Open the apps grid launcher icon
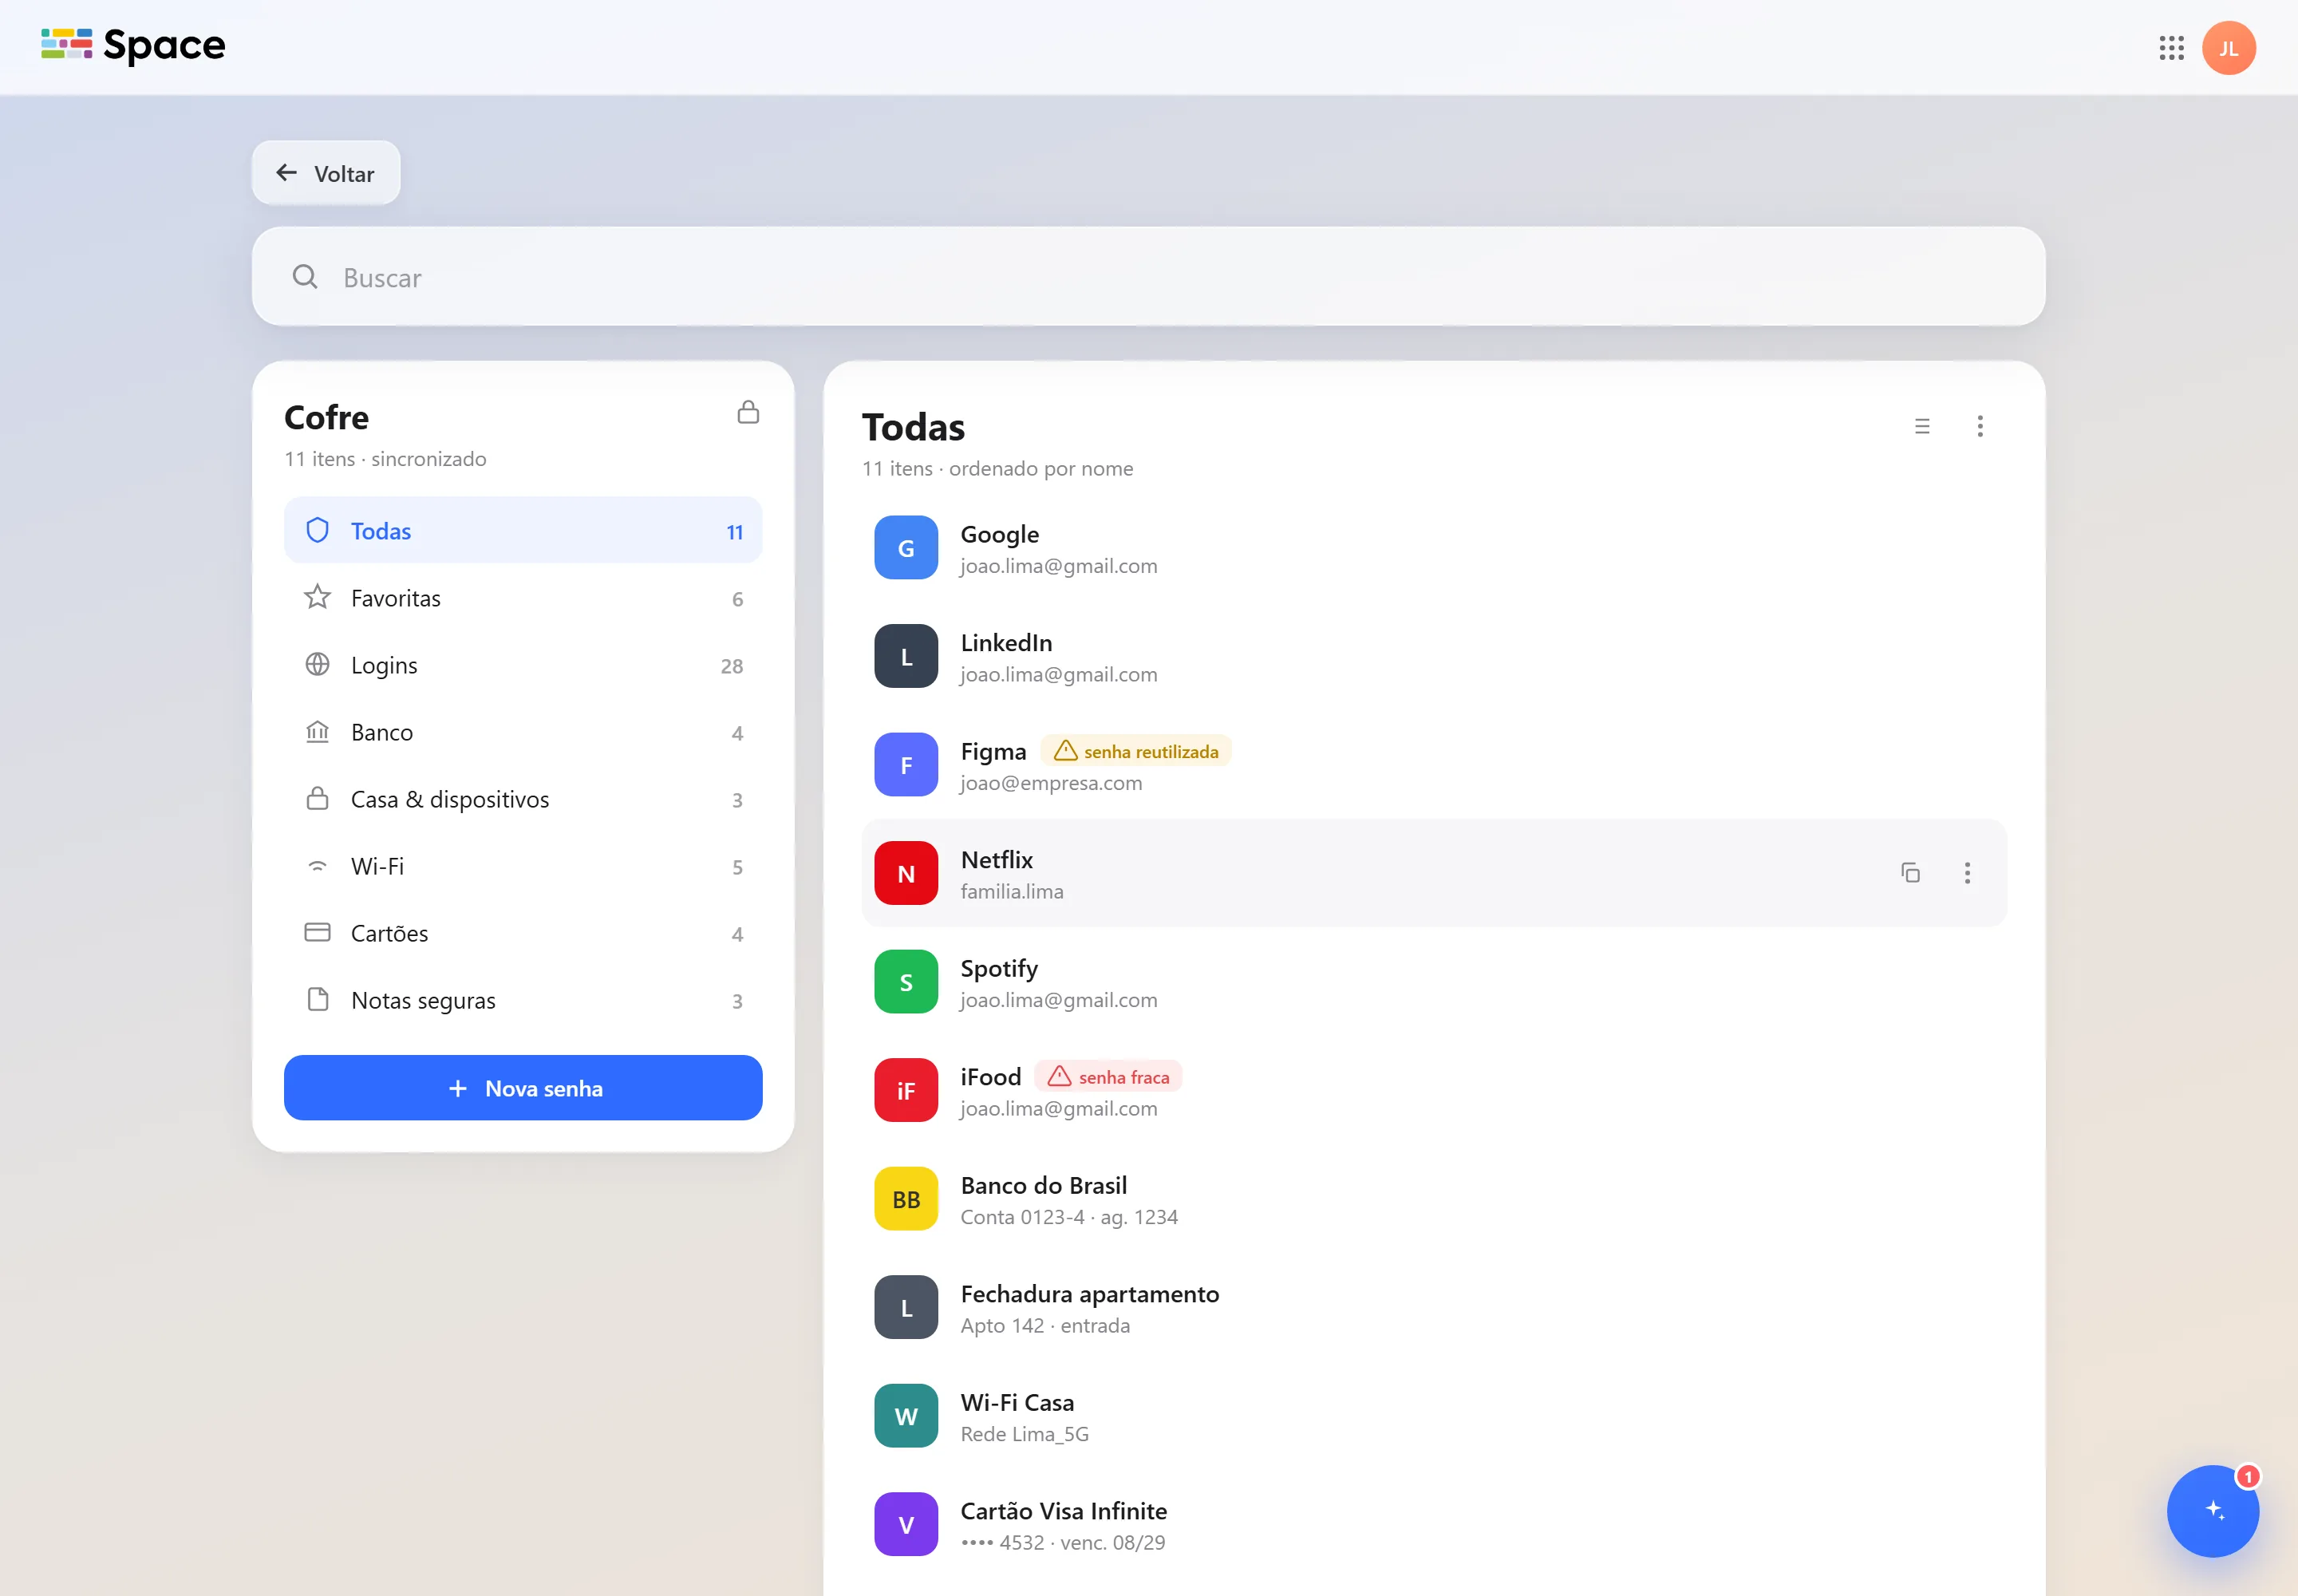 pyautogui.click(x=2171, y=48)
